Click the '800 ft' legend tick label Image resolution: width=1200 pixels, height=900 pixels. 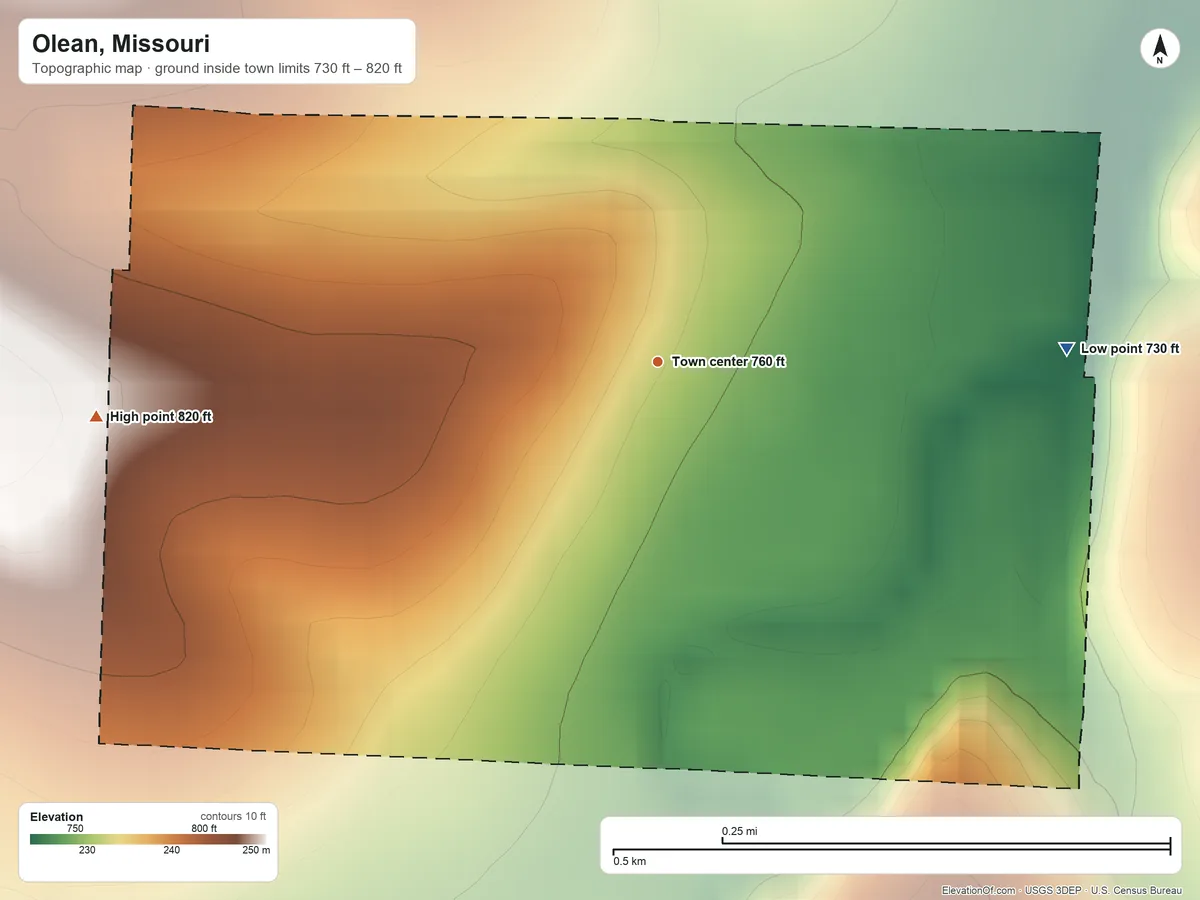pos(204,828)
